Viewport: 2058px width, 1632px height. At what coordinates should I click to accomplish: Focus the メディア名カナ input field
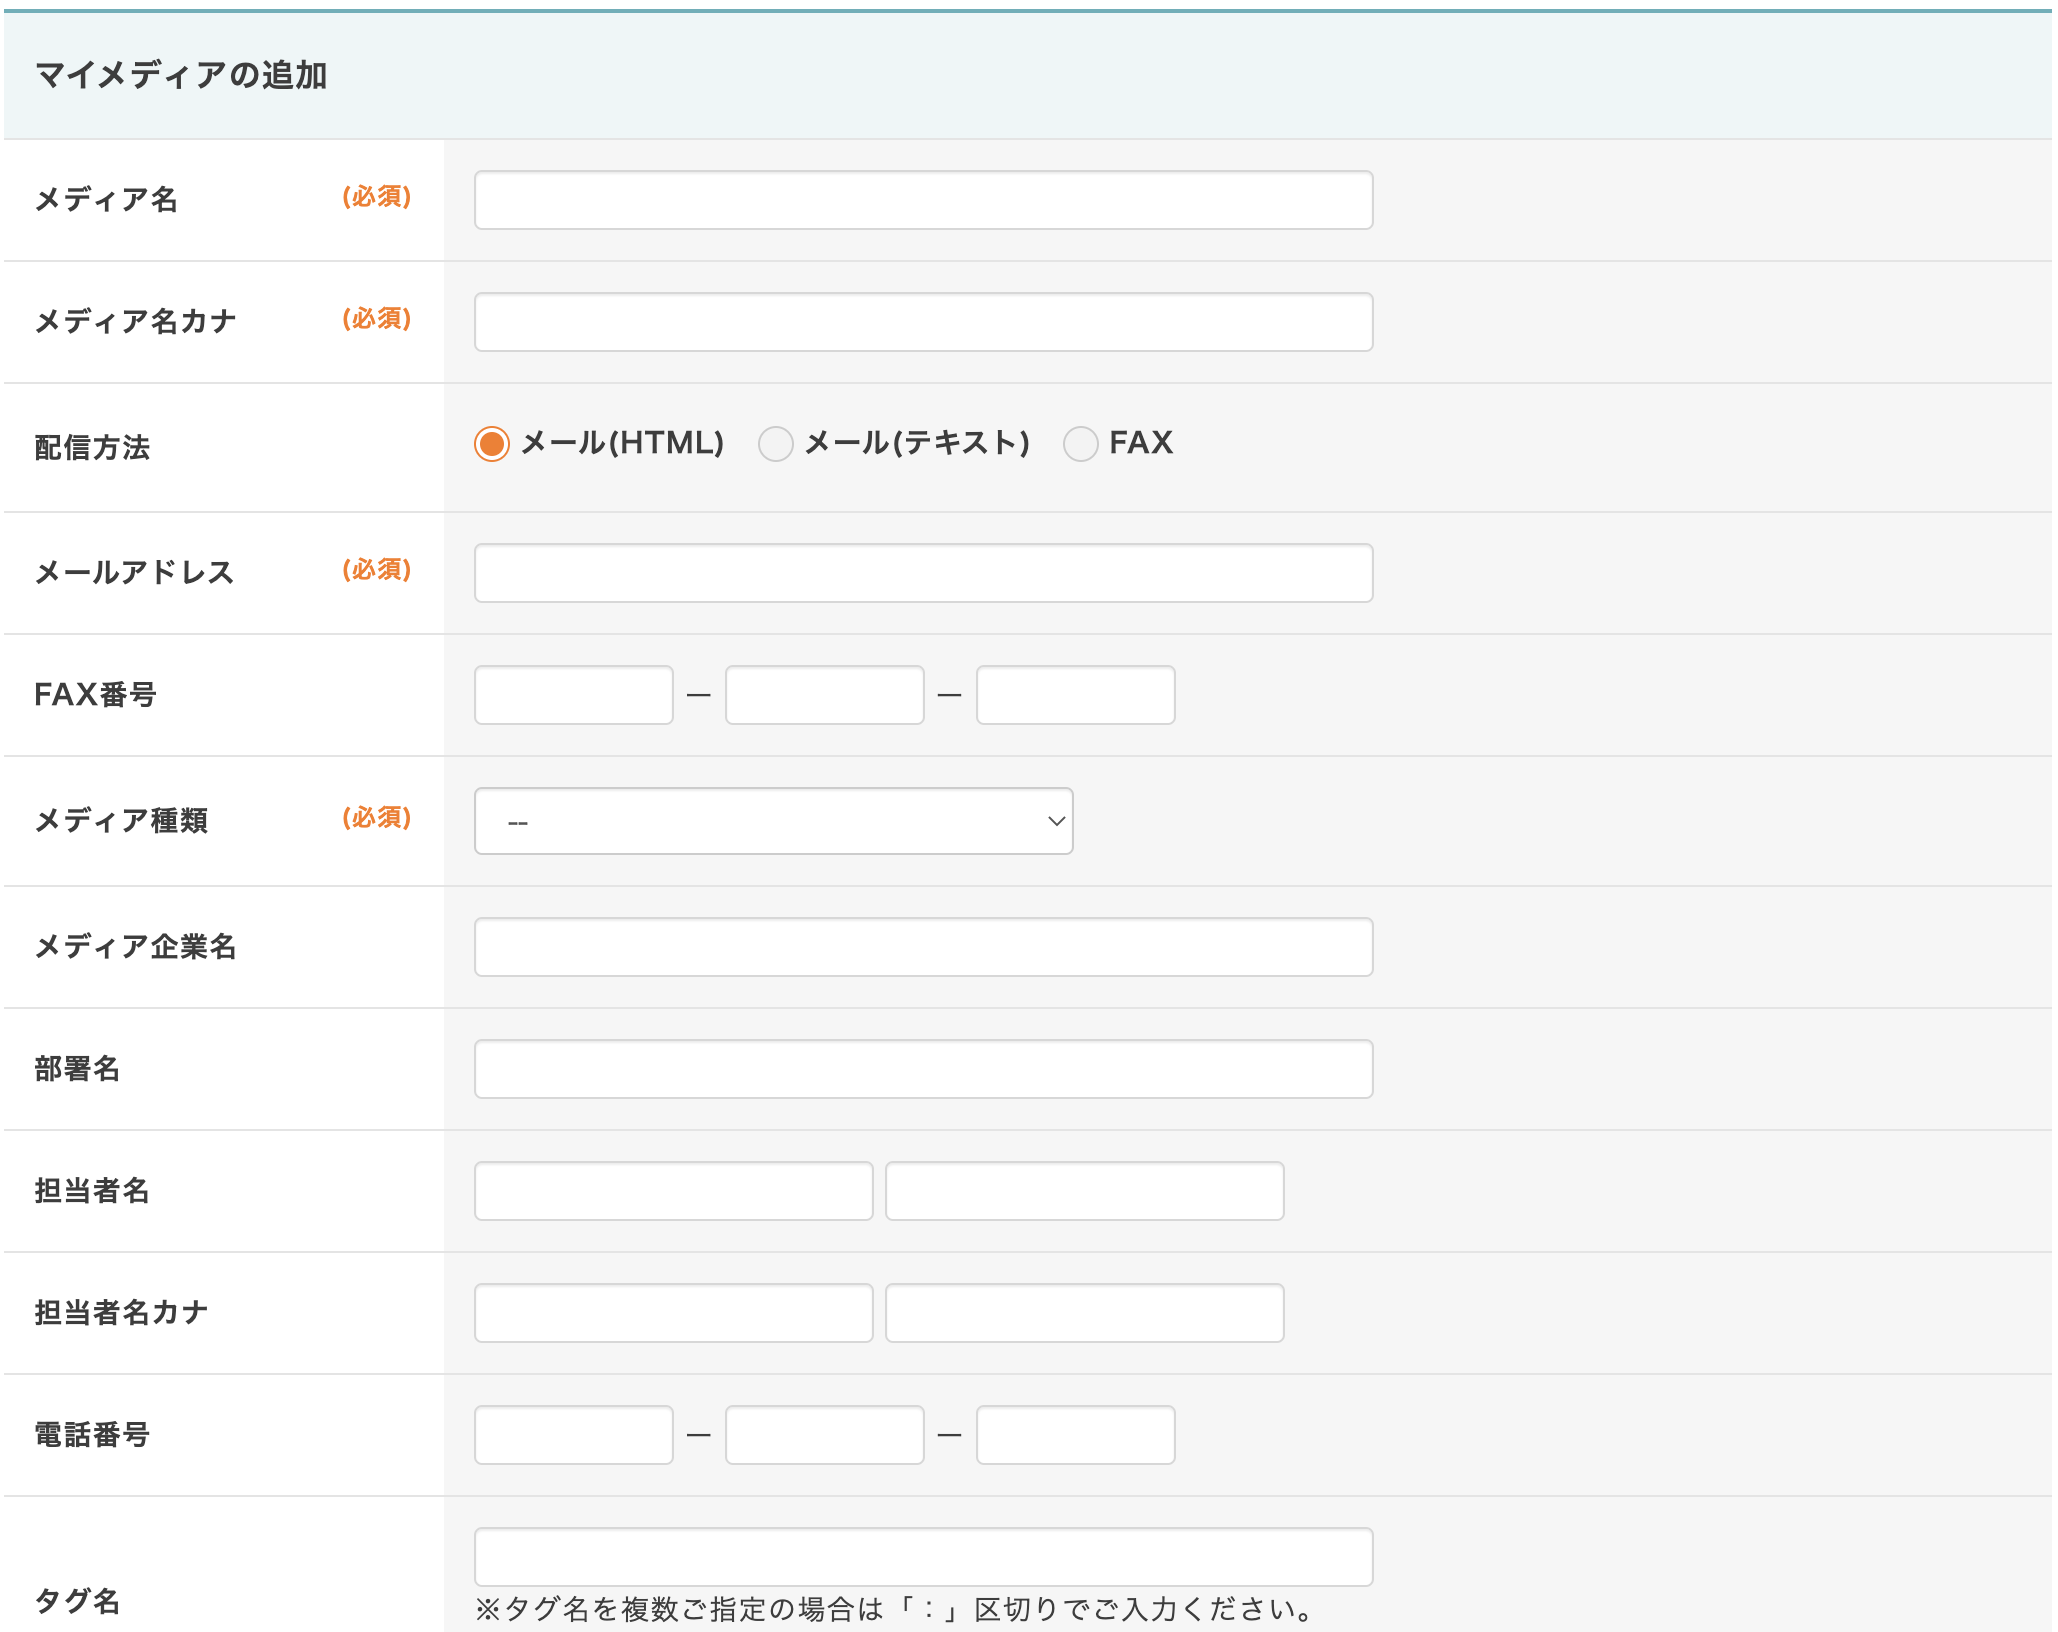(922, 322)
